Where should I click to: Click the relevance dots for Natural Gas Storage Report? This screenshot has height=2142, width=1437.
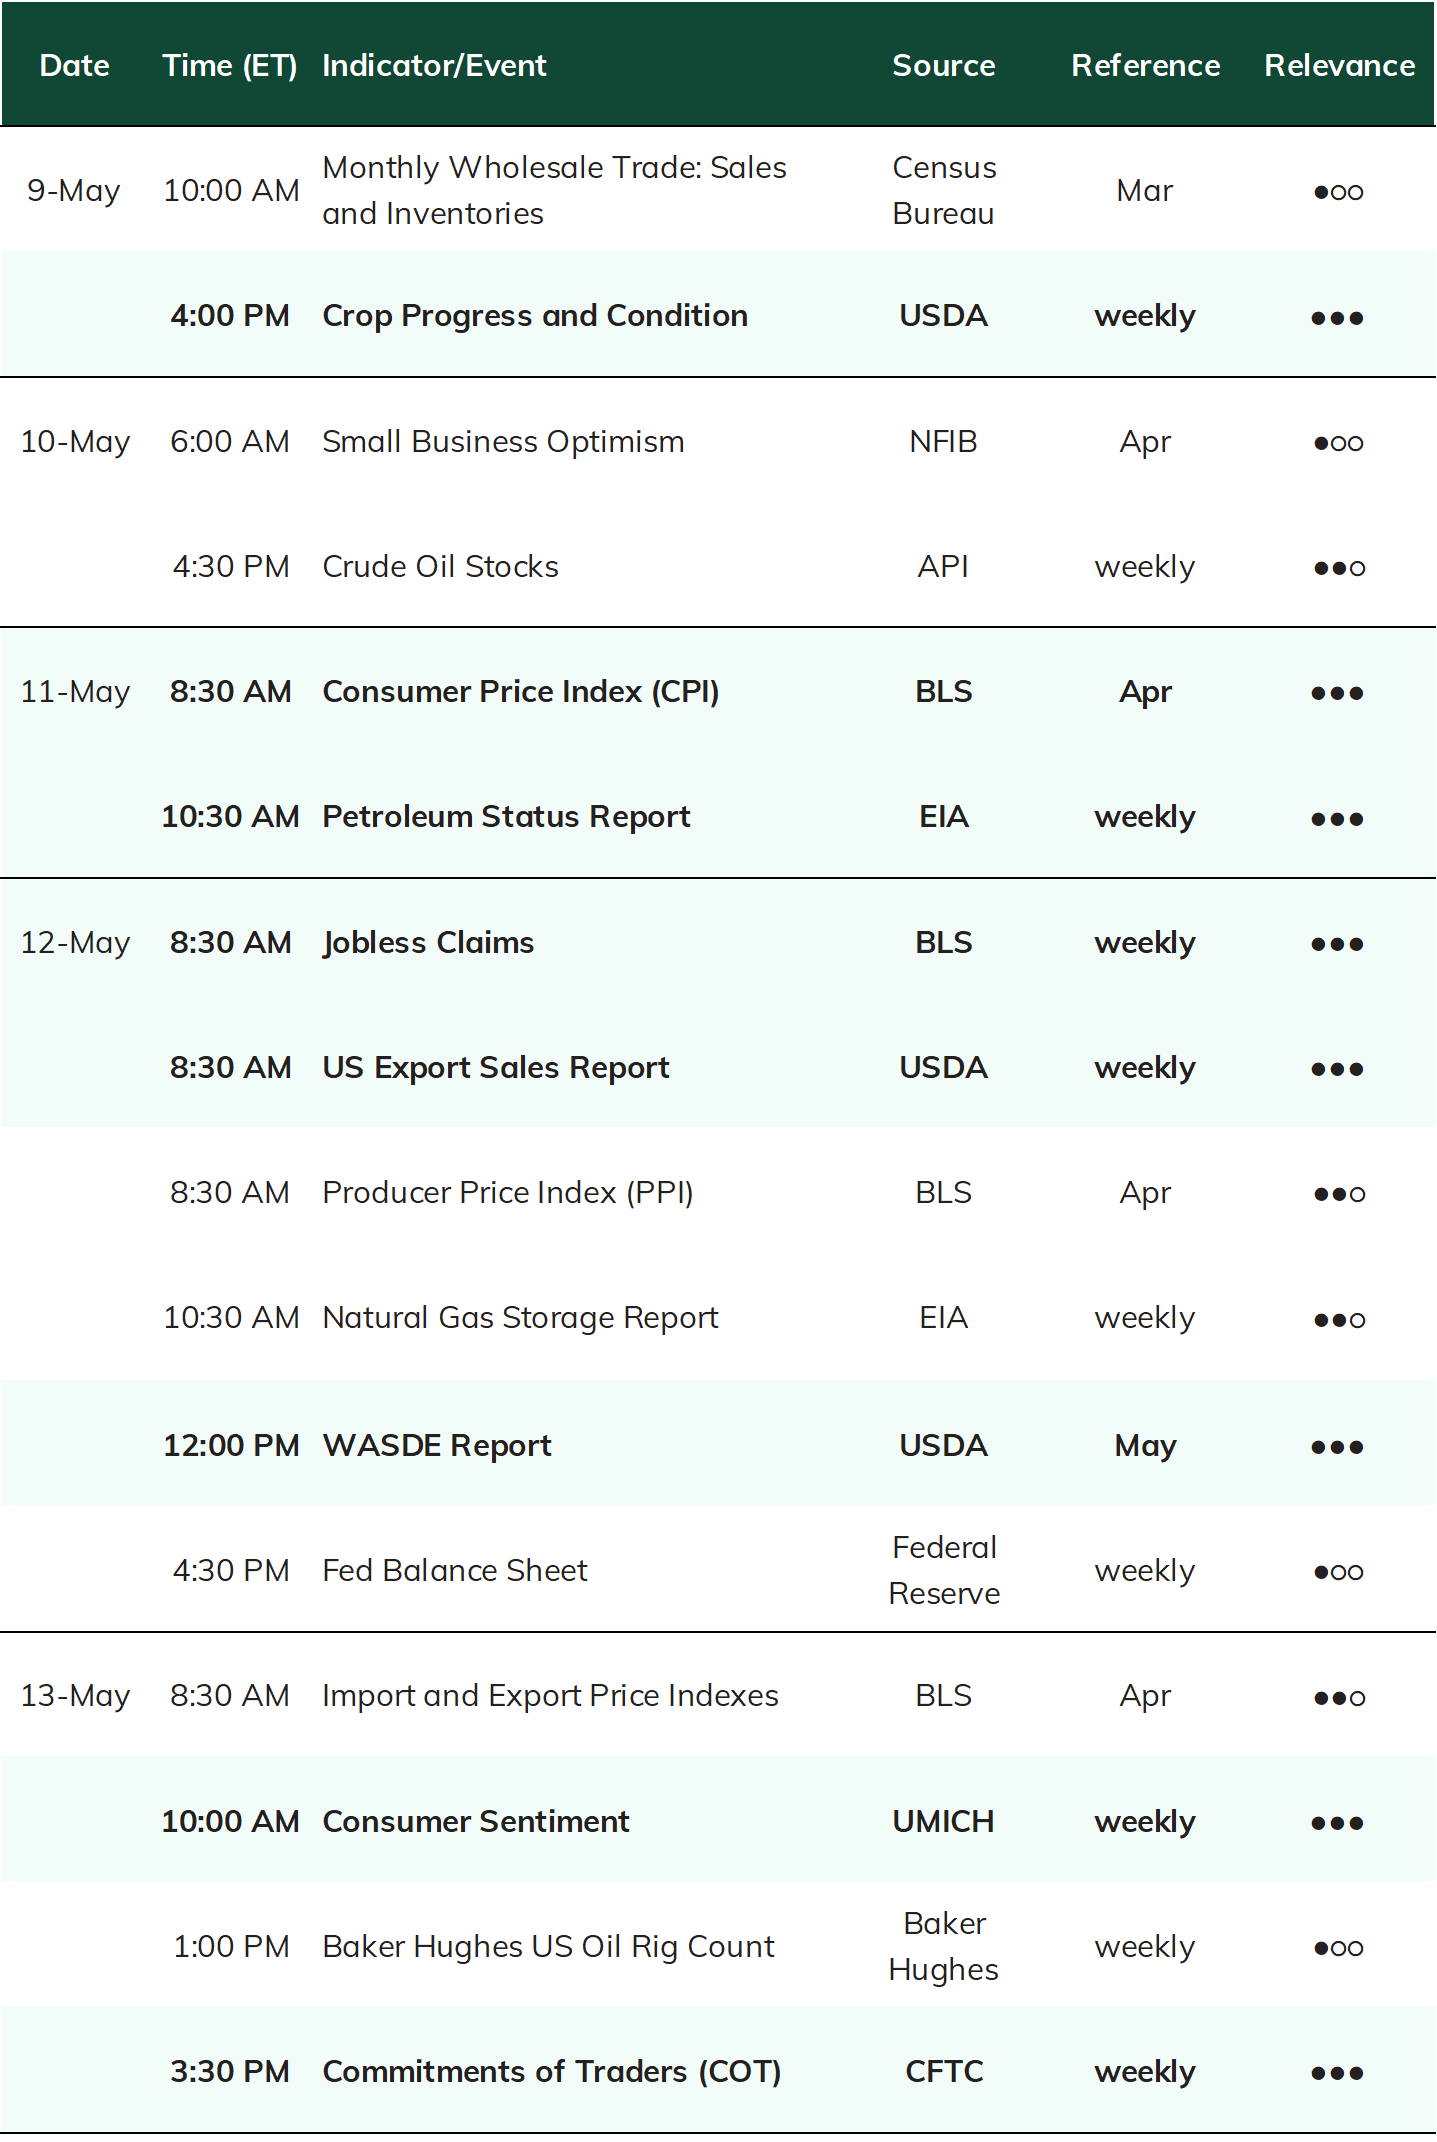1339,1320
